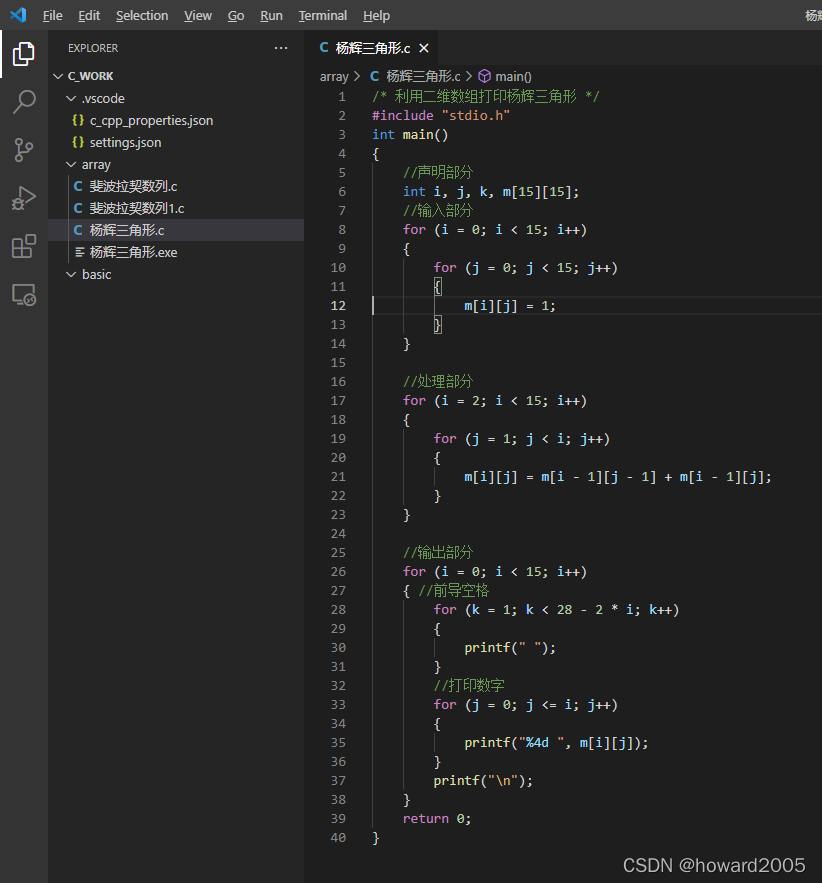Screen dimensions: 822x883
Task: Place cursor on #include "stdio.h" line
Action: pyautogui.click(x=441, y=115)
